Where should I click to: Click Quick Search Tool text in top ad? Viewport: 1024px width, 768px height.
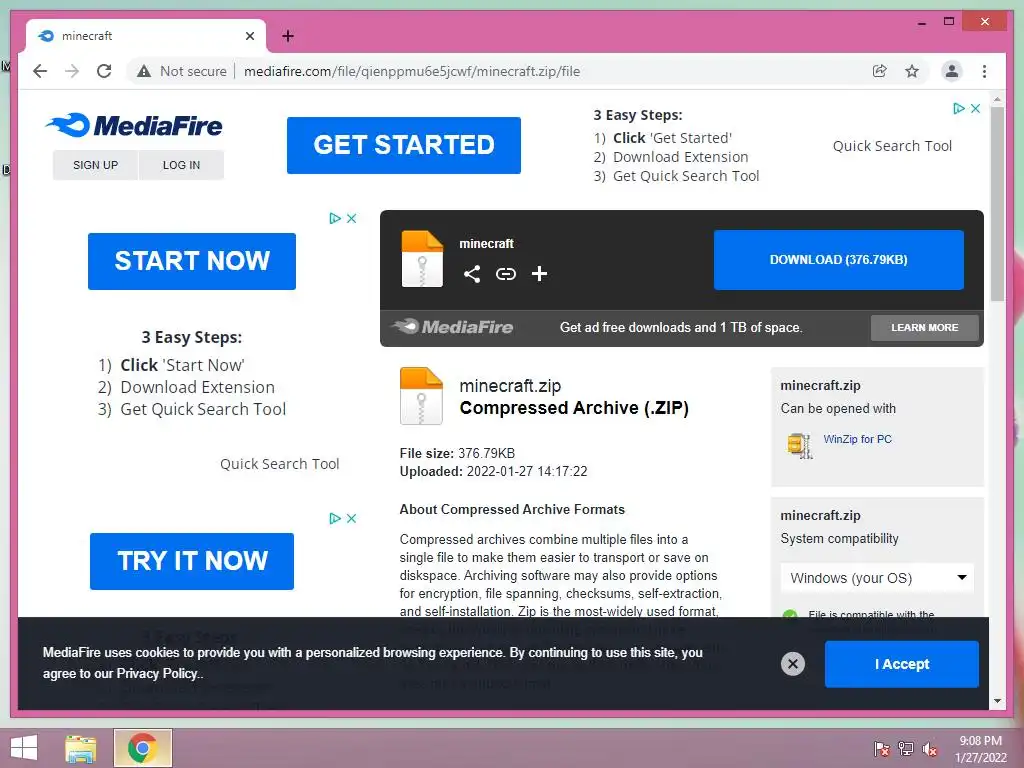pos(892,146)
